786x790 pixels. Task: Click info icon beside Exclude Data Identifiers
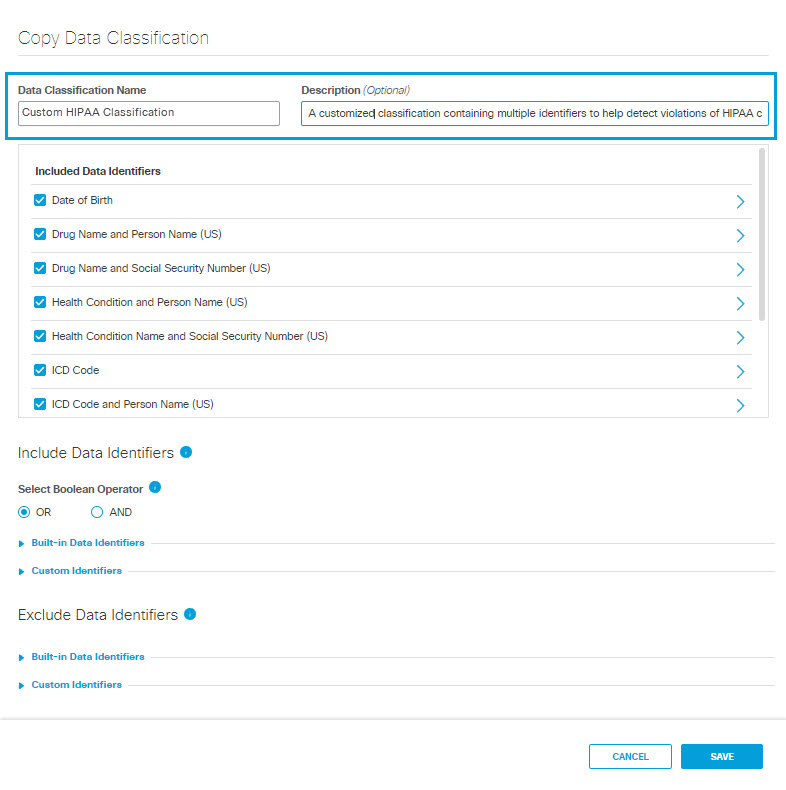click(190, 614)
